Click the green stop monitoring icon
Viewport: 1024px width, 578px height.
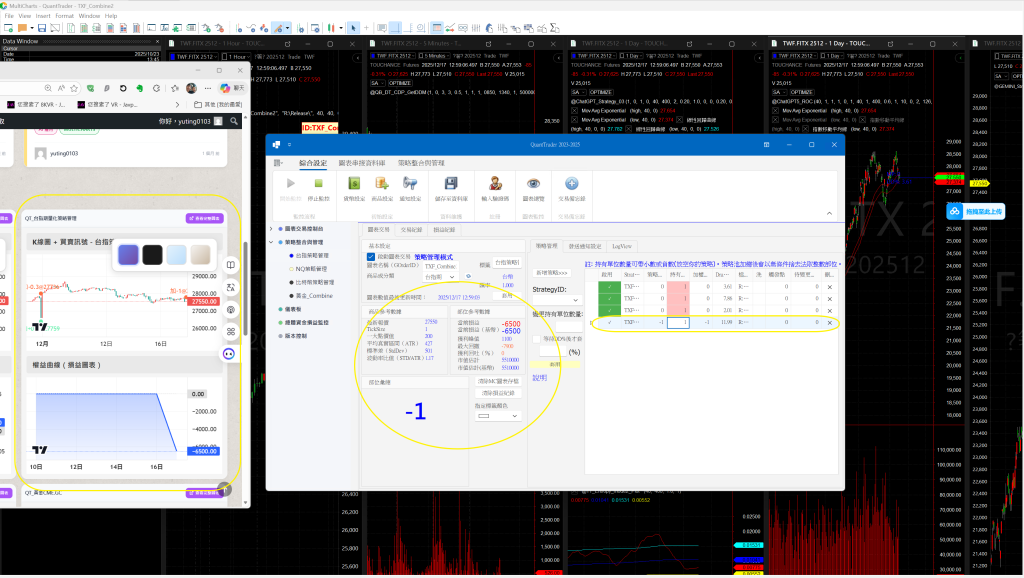pos(319,184)
